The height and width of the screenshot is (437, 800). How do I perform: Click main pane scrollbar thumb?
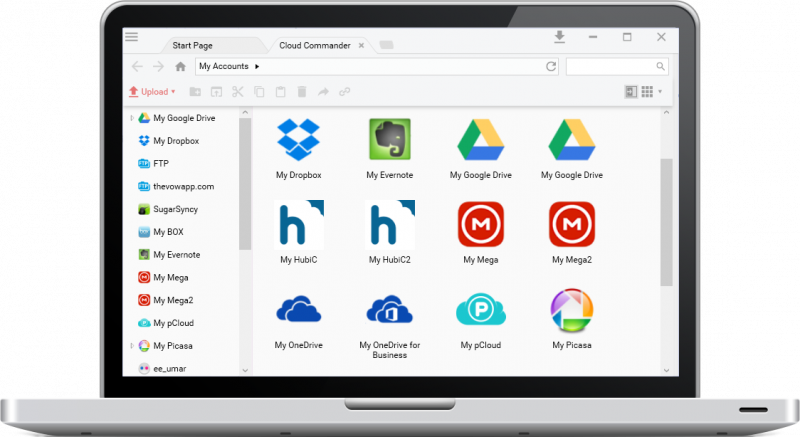tap(666, 222)
